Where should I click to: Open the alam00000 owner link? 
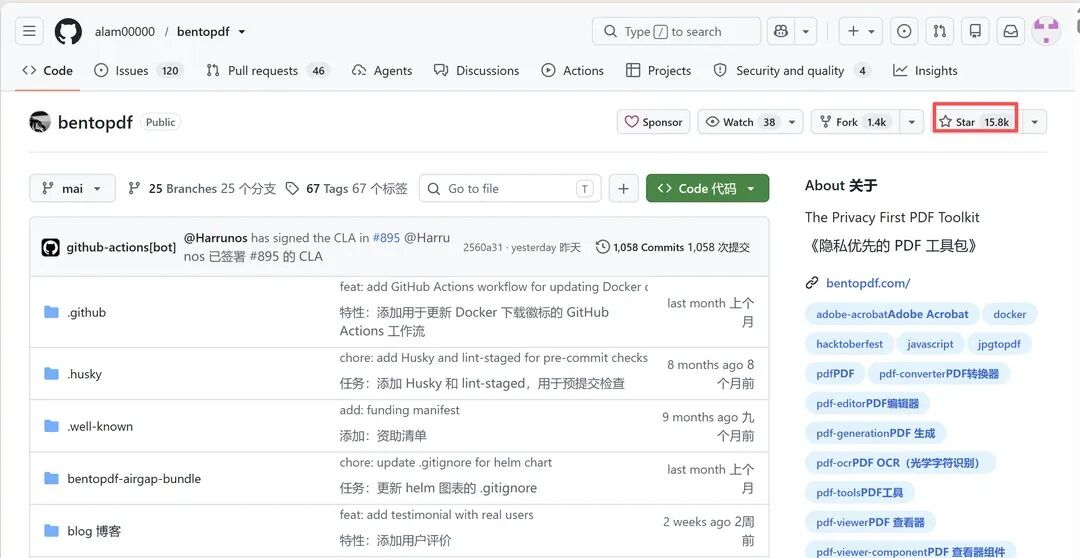click(x=125, y=32)
